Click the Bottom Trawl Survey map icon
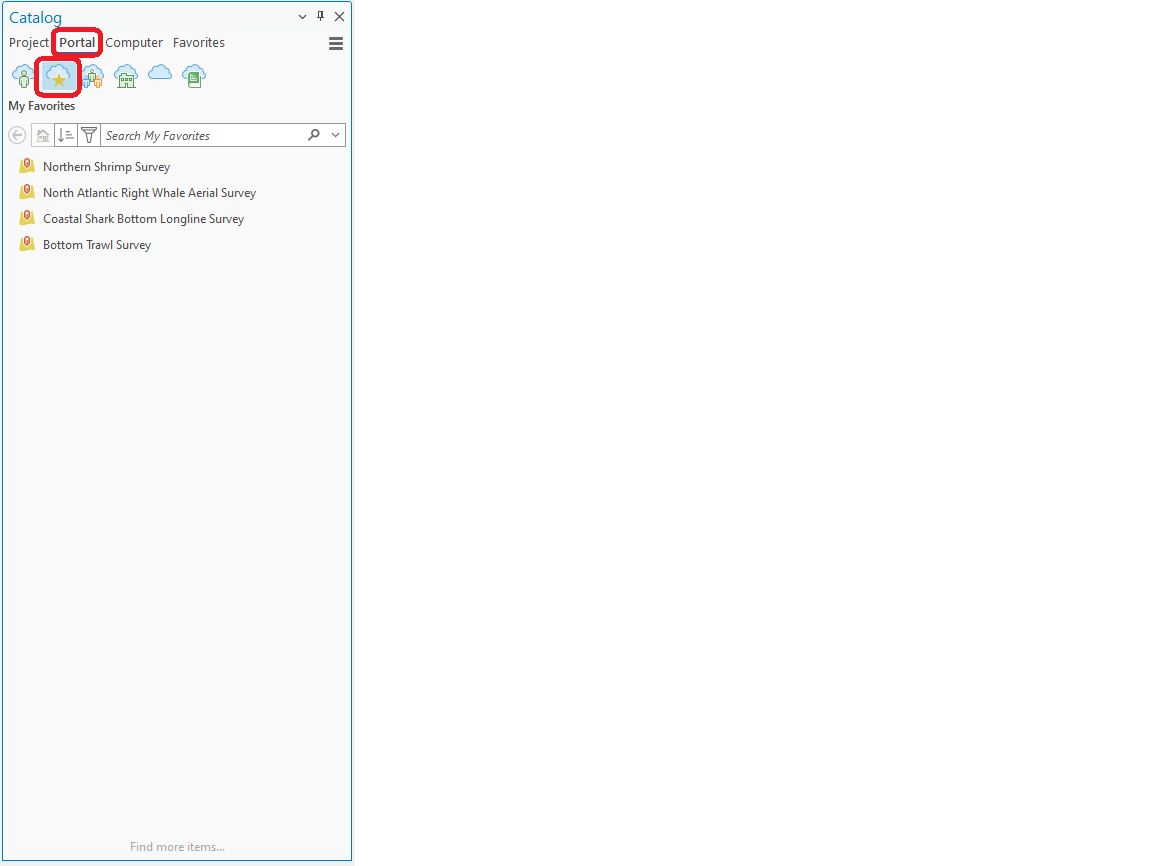 click(x=27, y=244)
